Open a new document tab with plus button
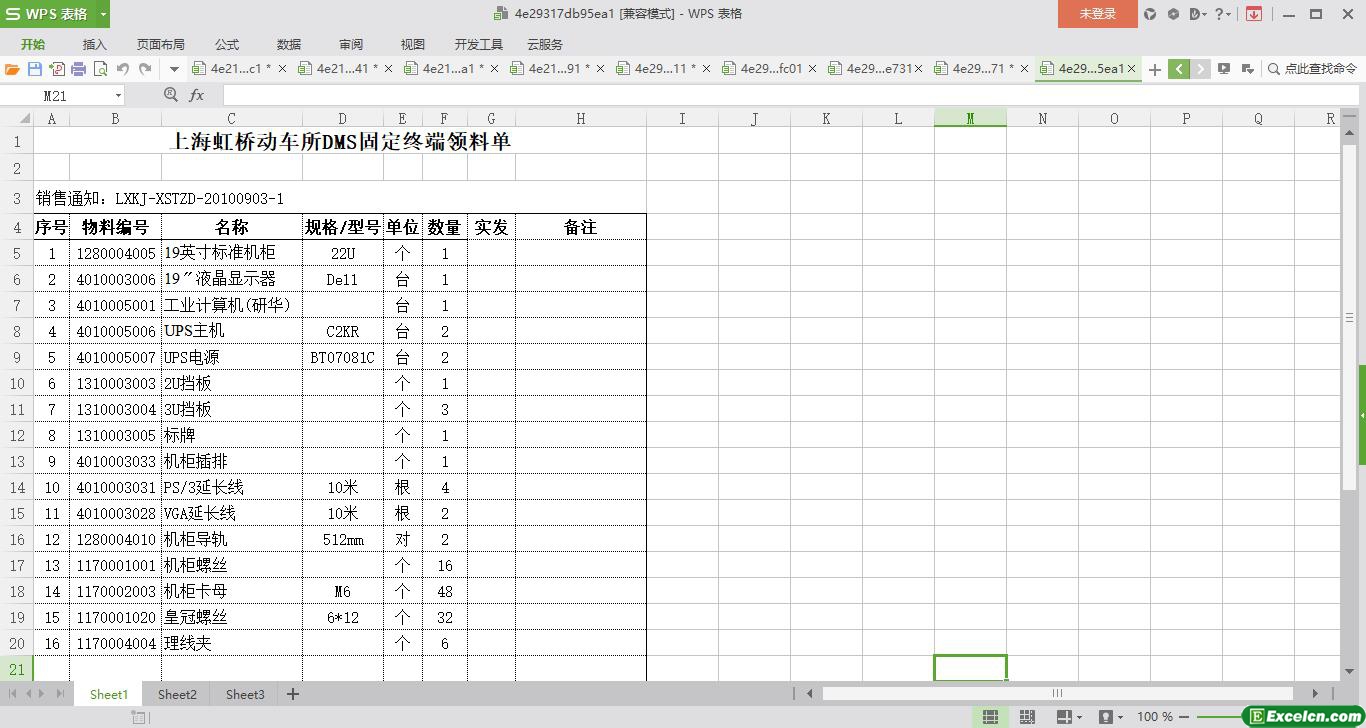 tap(1155, 69)
